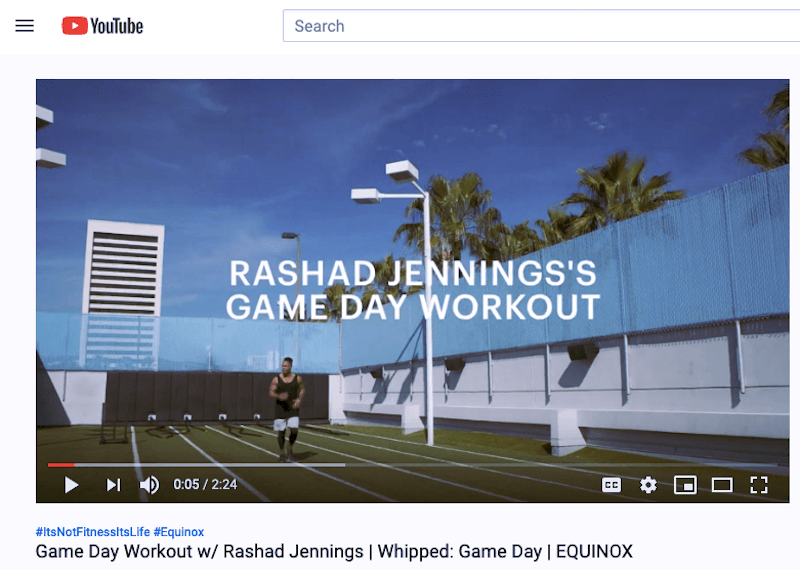Click the Game Day Workout video title
This screenshot has height=570, width=800.
pyautogui.click(x=334, y=552)
